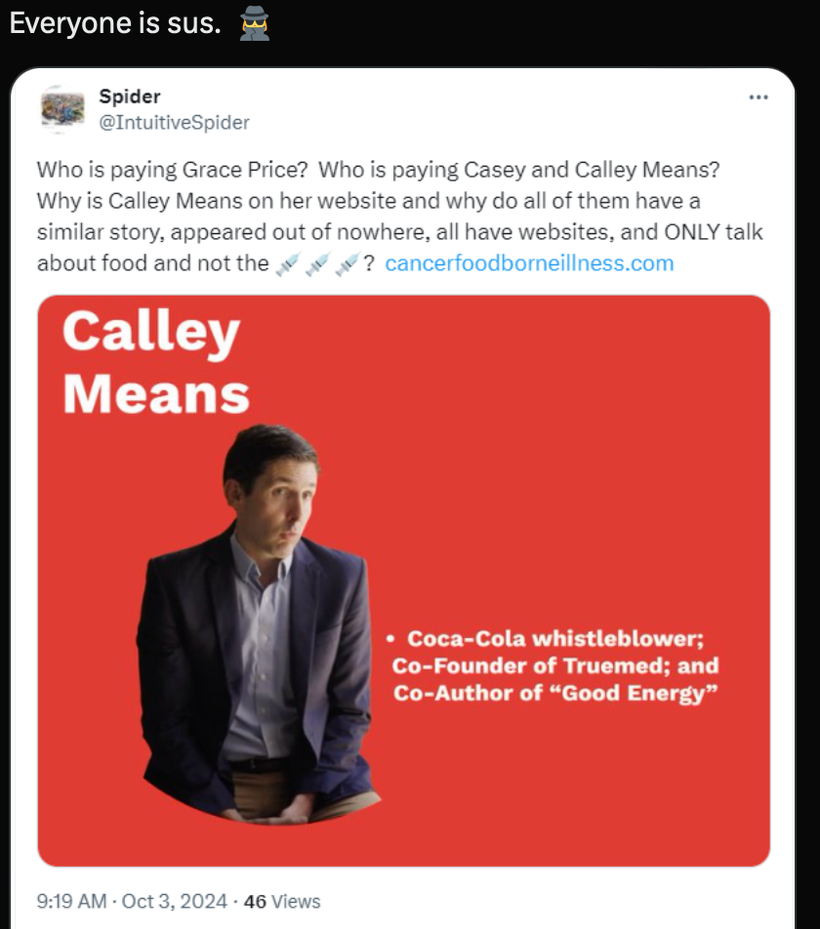Click the "Who is paying Grace Price?" sentence
This screenshot has height=929, width=820.
click(172, 169)
